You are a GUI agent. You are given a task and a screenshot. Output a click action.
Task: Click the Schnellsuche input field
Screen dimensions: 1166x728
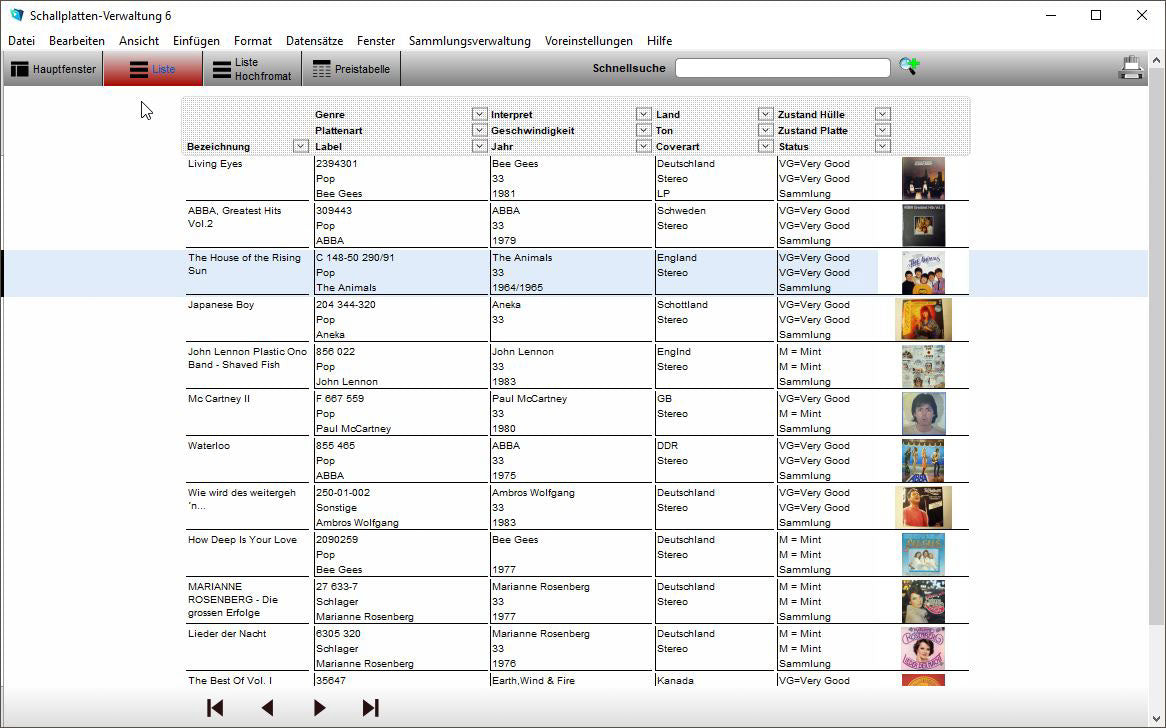(782, 68)
